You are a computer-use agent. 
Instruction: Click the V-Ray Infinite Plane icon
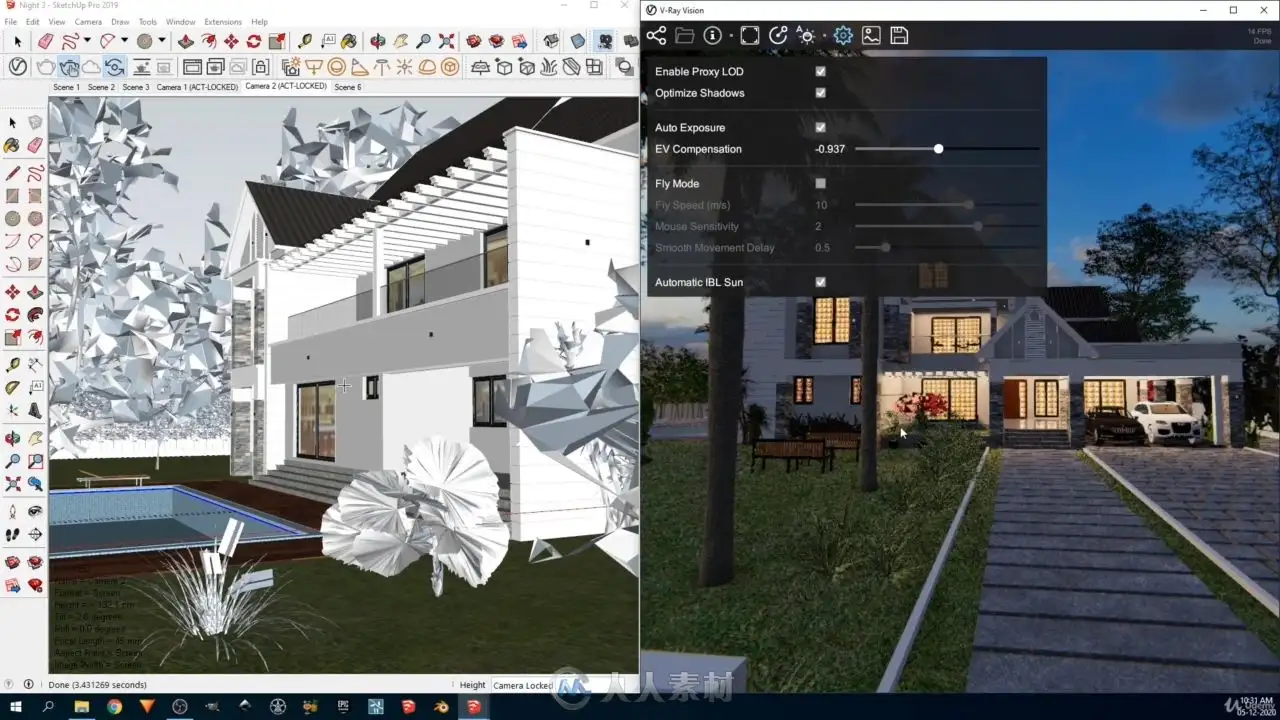point(481,68)
